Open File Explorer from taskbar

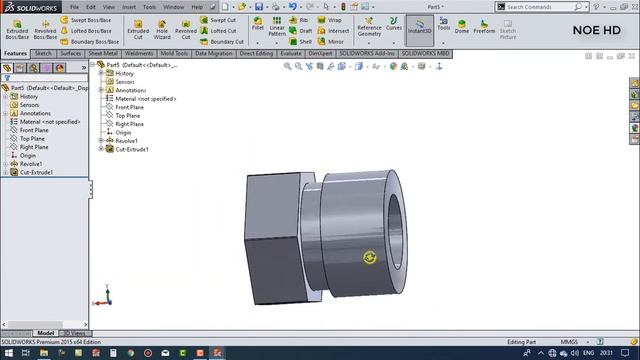pyautogui.click(x=44, y=353)
